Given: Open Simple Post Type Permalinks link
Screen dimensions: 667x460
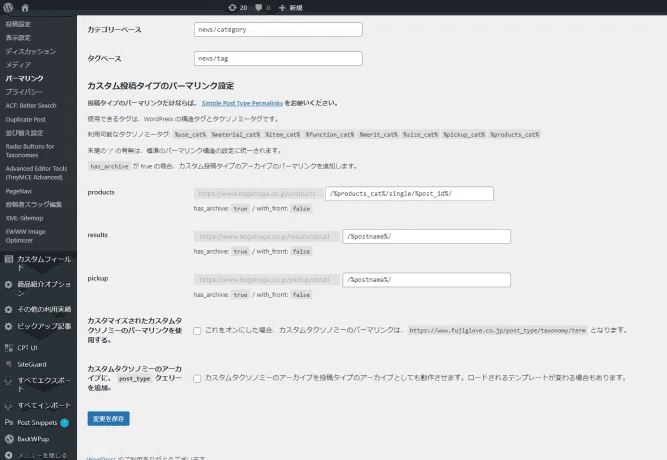Looking at the screenshot, I should [242, 103].
